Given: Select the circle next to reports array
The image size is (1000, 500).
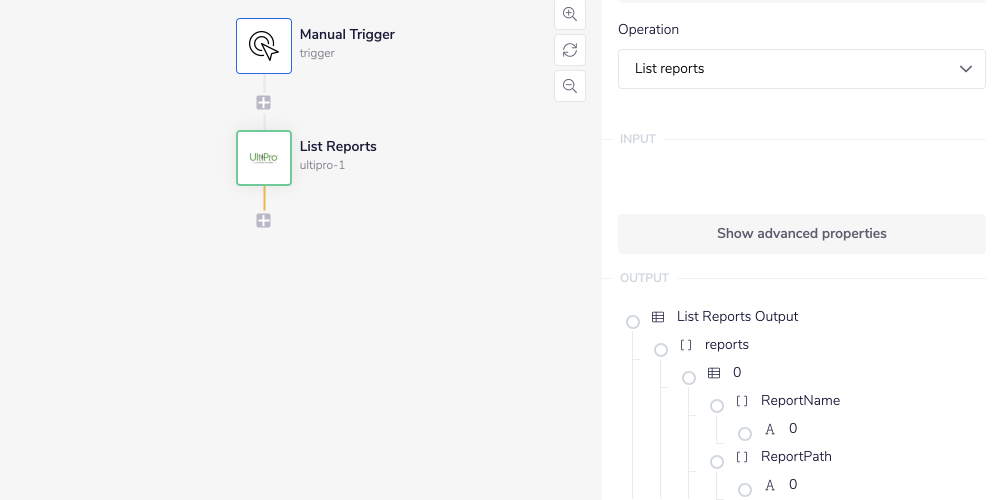Looking at the screenshot, I should (661, 350).
